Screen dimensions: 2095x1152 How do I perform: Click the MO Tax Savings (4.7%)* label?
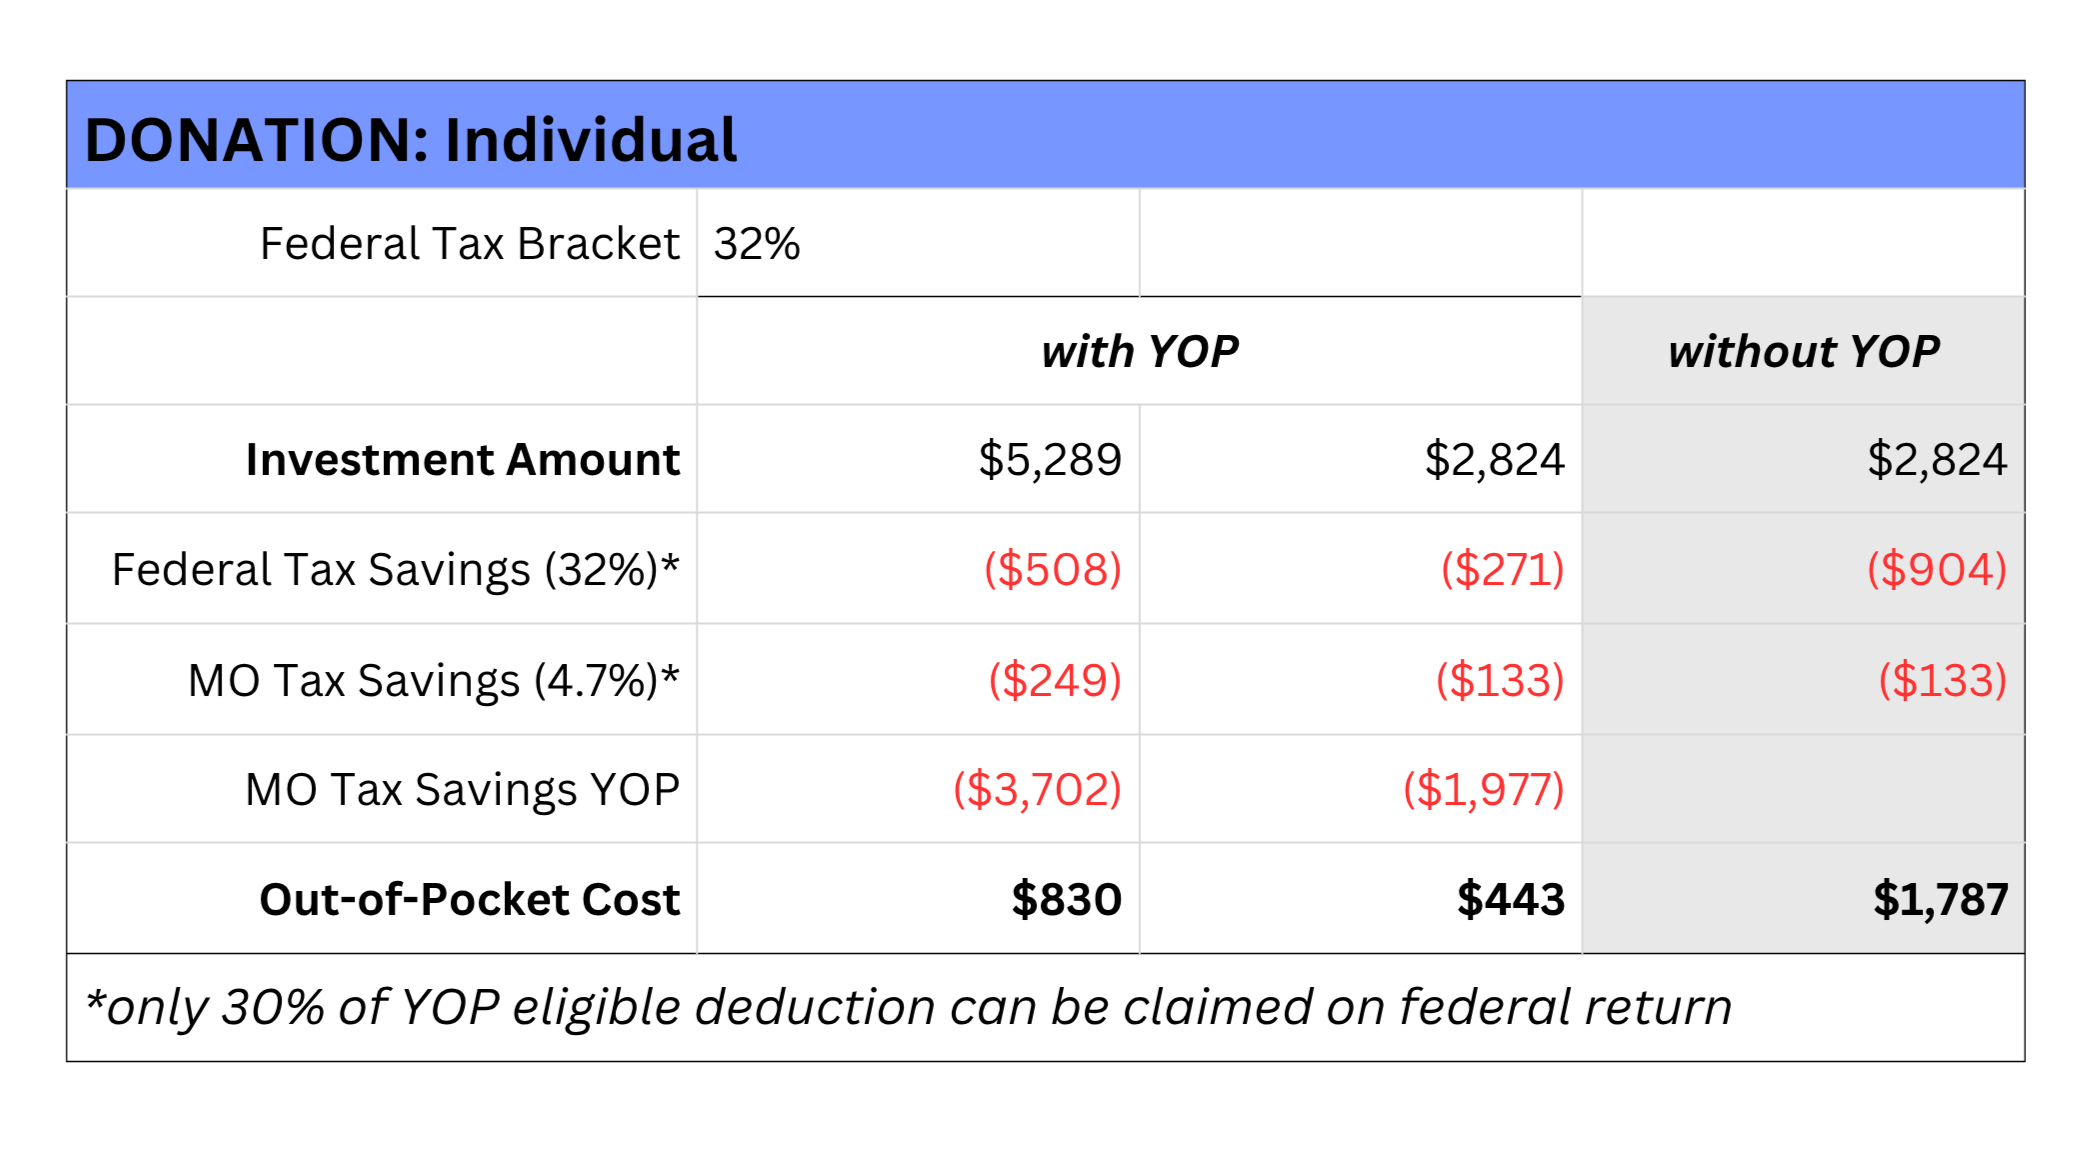click(x=433, y=680)
